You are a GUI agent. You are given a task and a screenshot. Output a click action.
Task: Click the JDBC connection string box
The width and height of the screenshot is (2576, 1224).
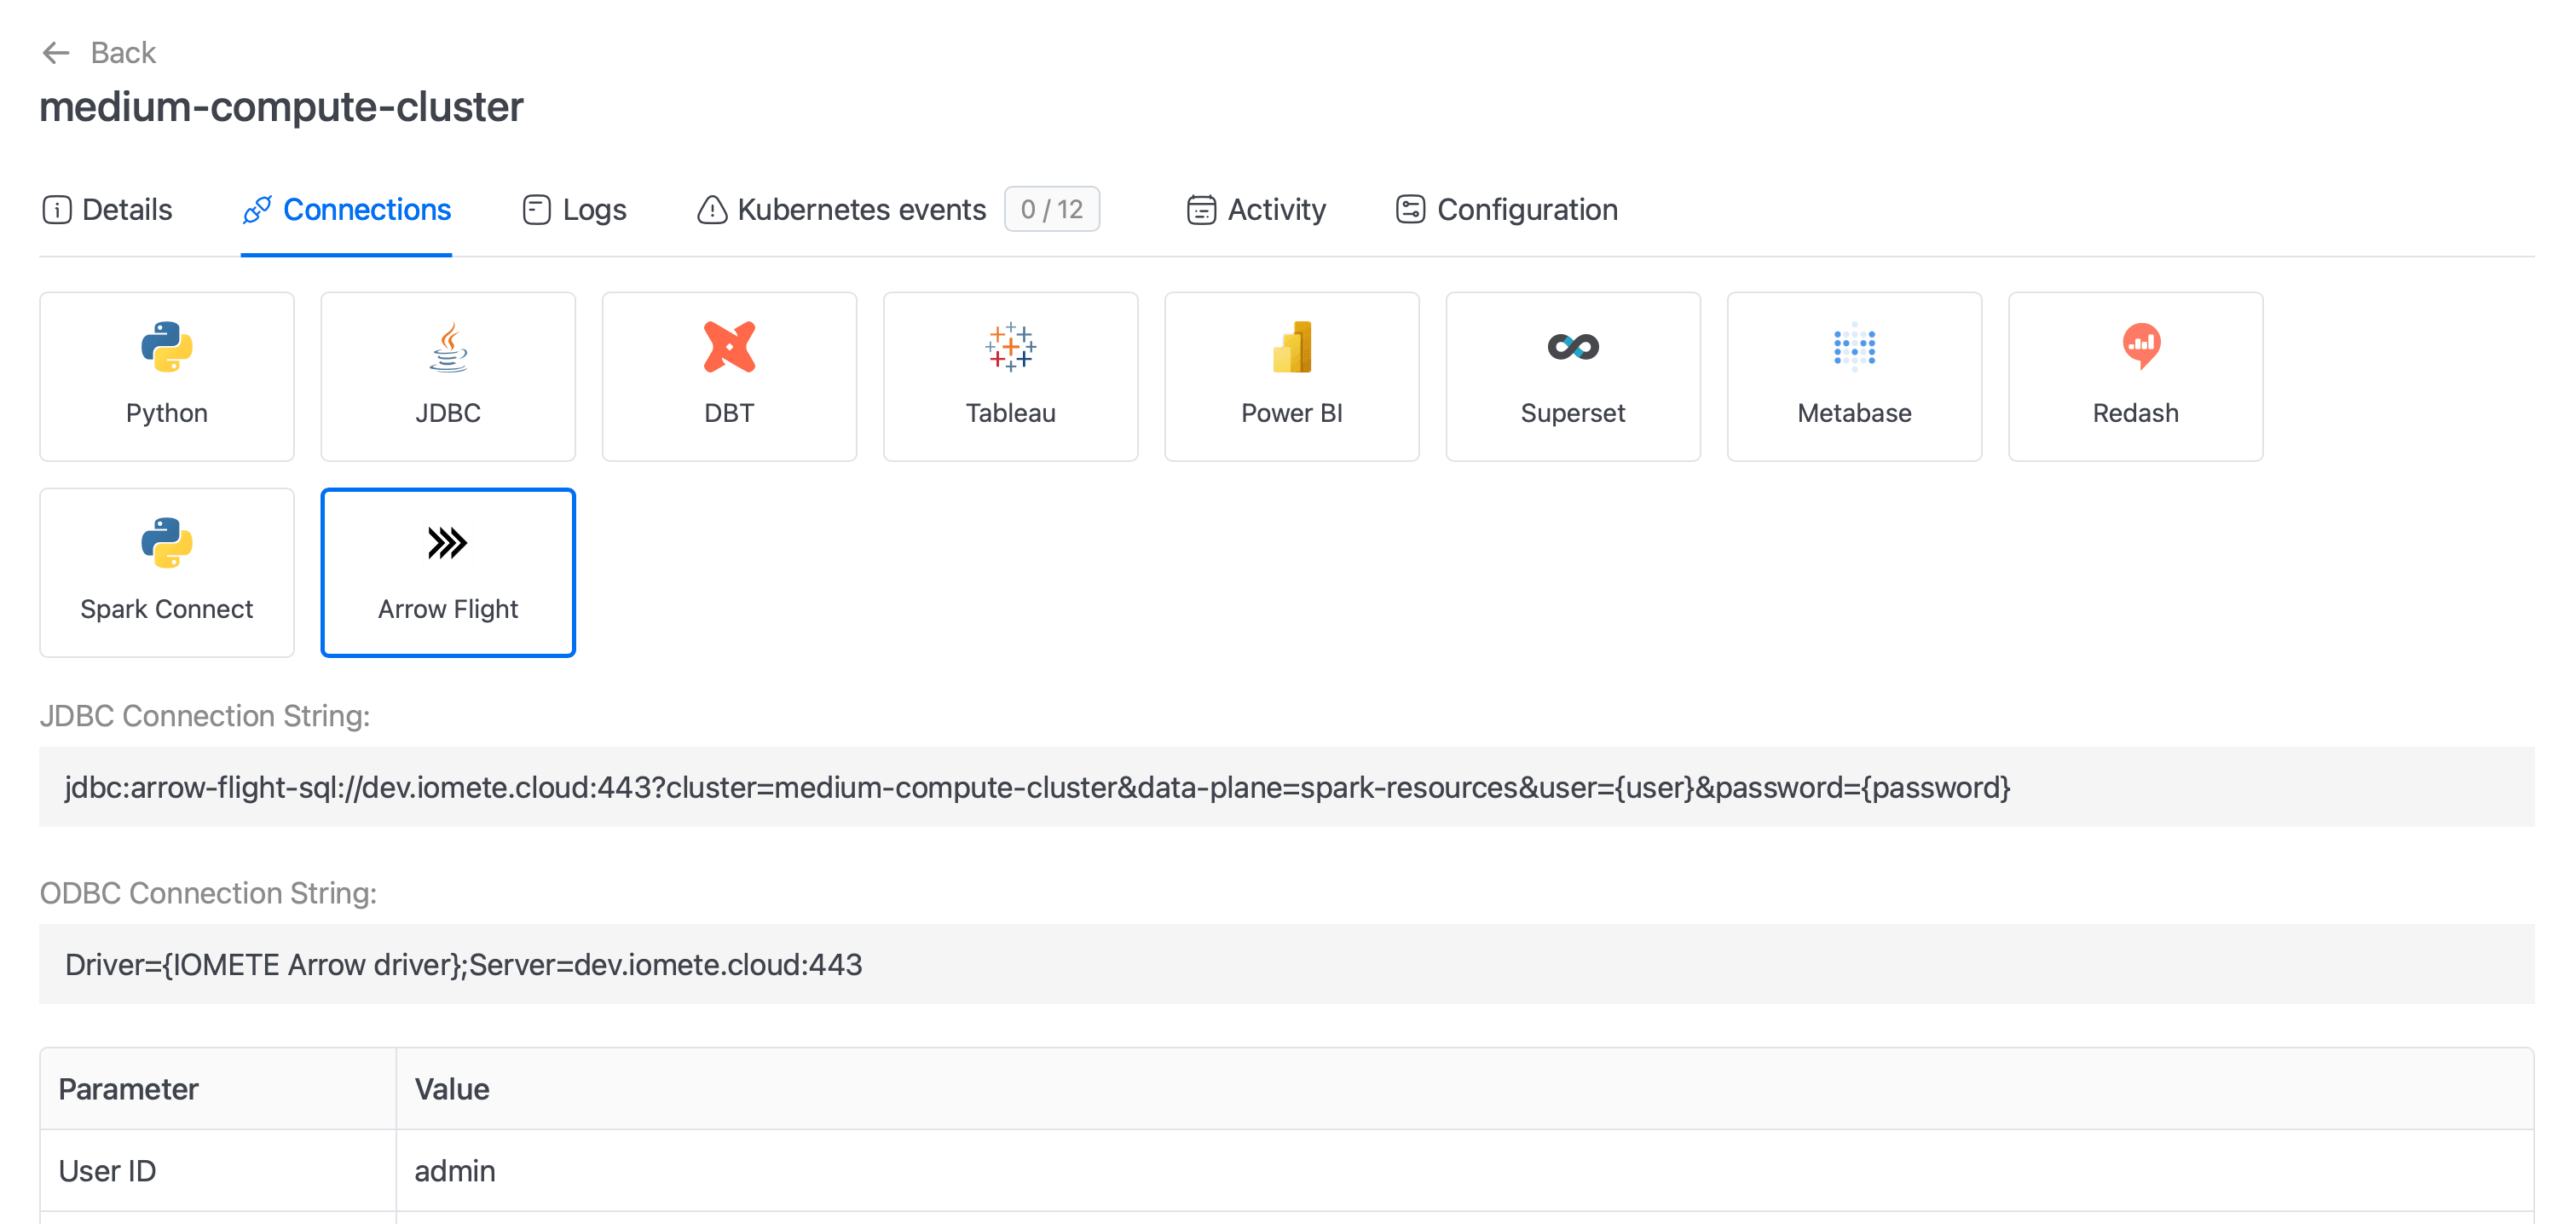[1286, 787]
